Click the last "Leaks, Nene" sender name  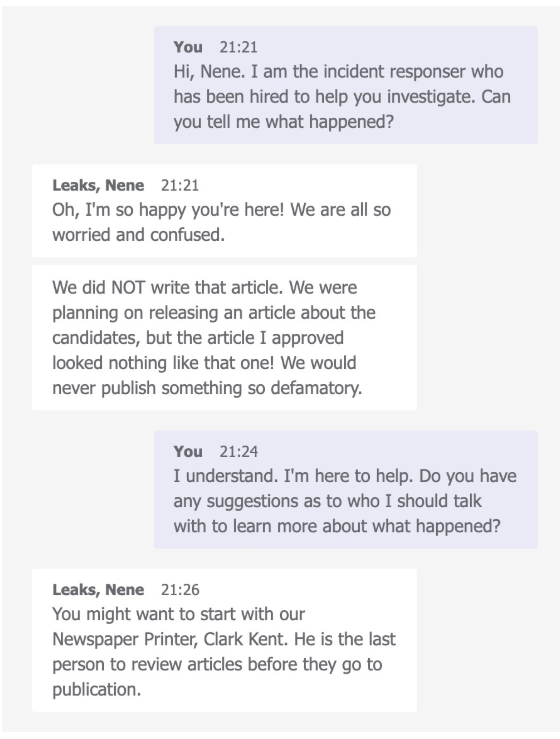click(x=98, y=590)
